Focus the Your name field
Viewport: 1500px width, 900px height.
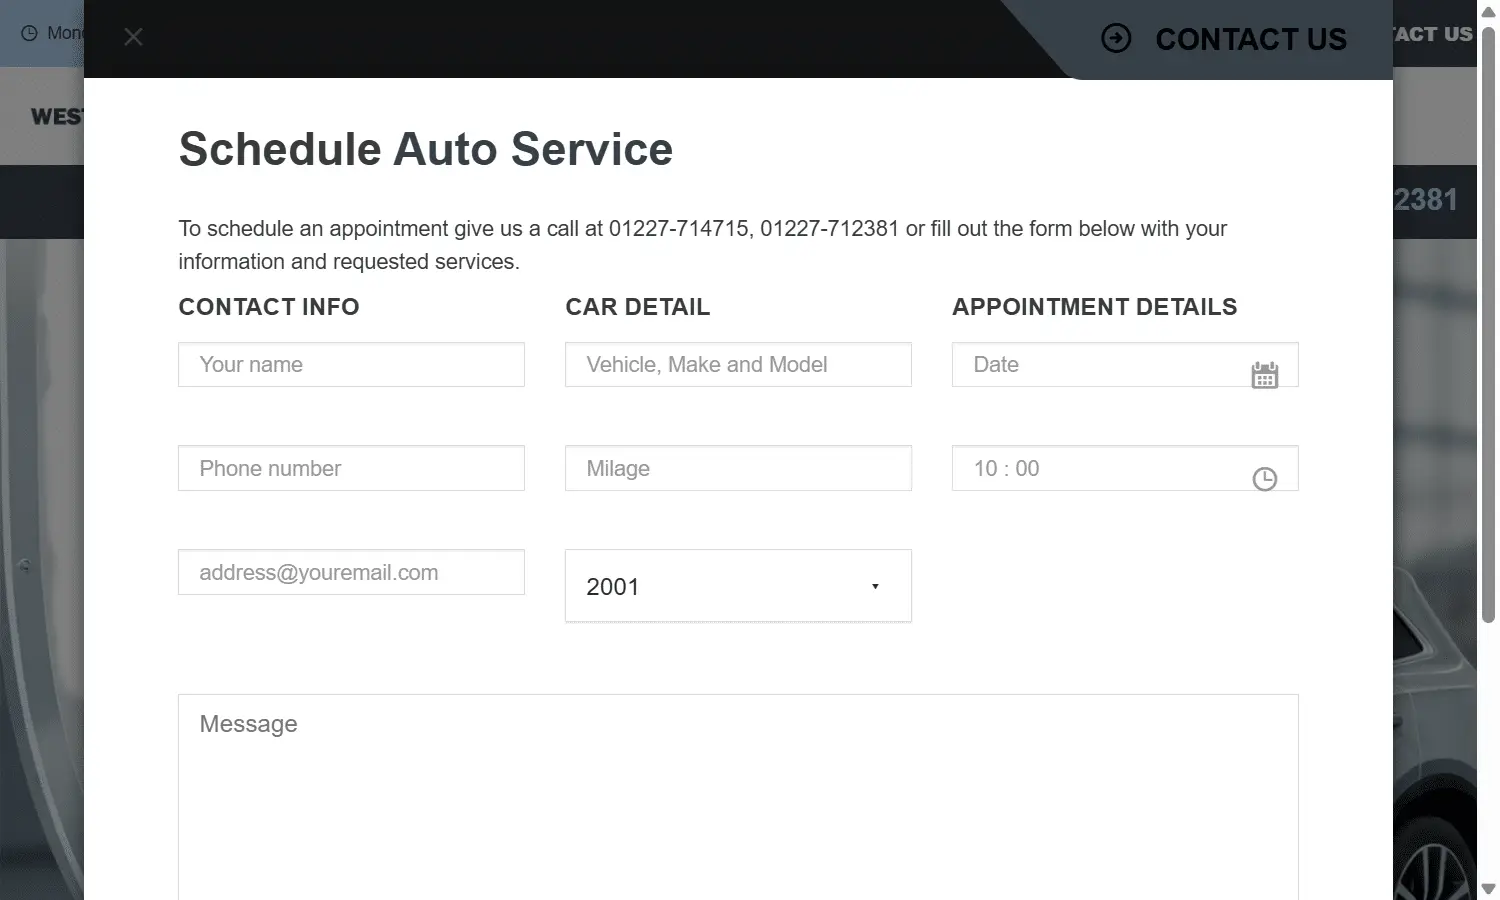tap(351, 365)
